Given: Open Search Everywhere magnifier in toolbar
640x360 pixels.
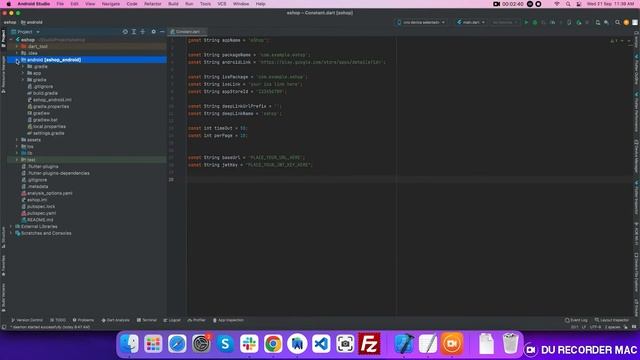Looking at the screenshot, I should click(x=618, y=22).
